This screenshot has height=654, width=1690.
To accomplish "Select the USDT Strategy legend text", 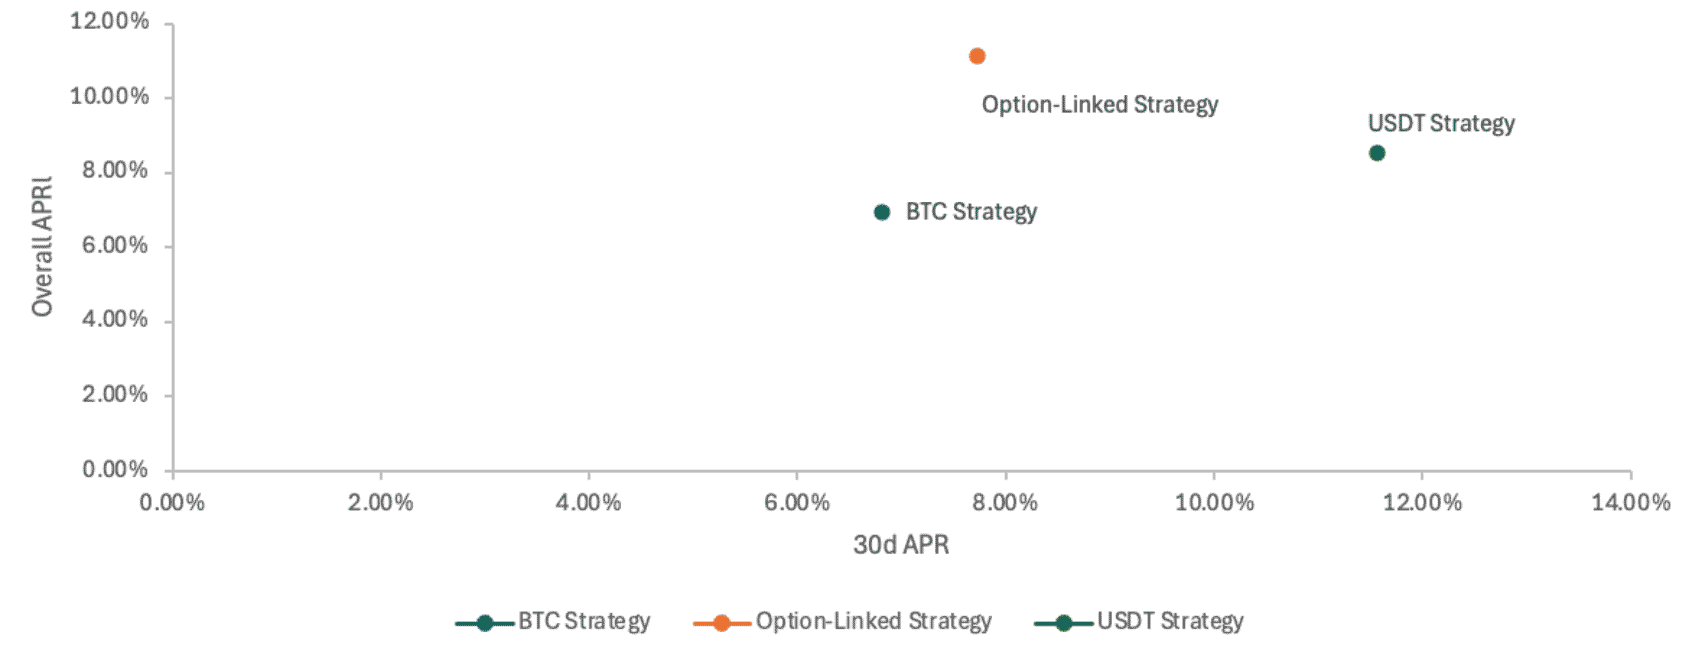I will [1170, 621].
